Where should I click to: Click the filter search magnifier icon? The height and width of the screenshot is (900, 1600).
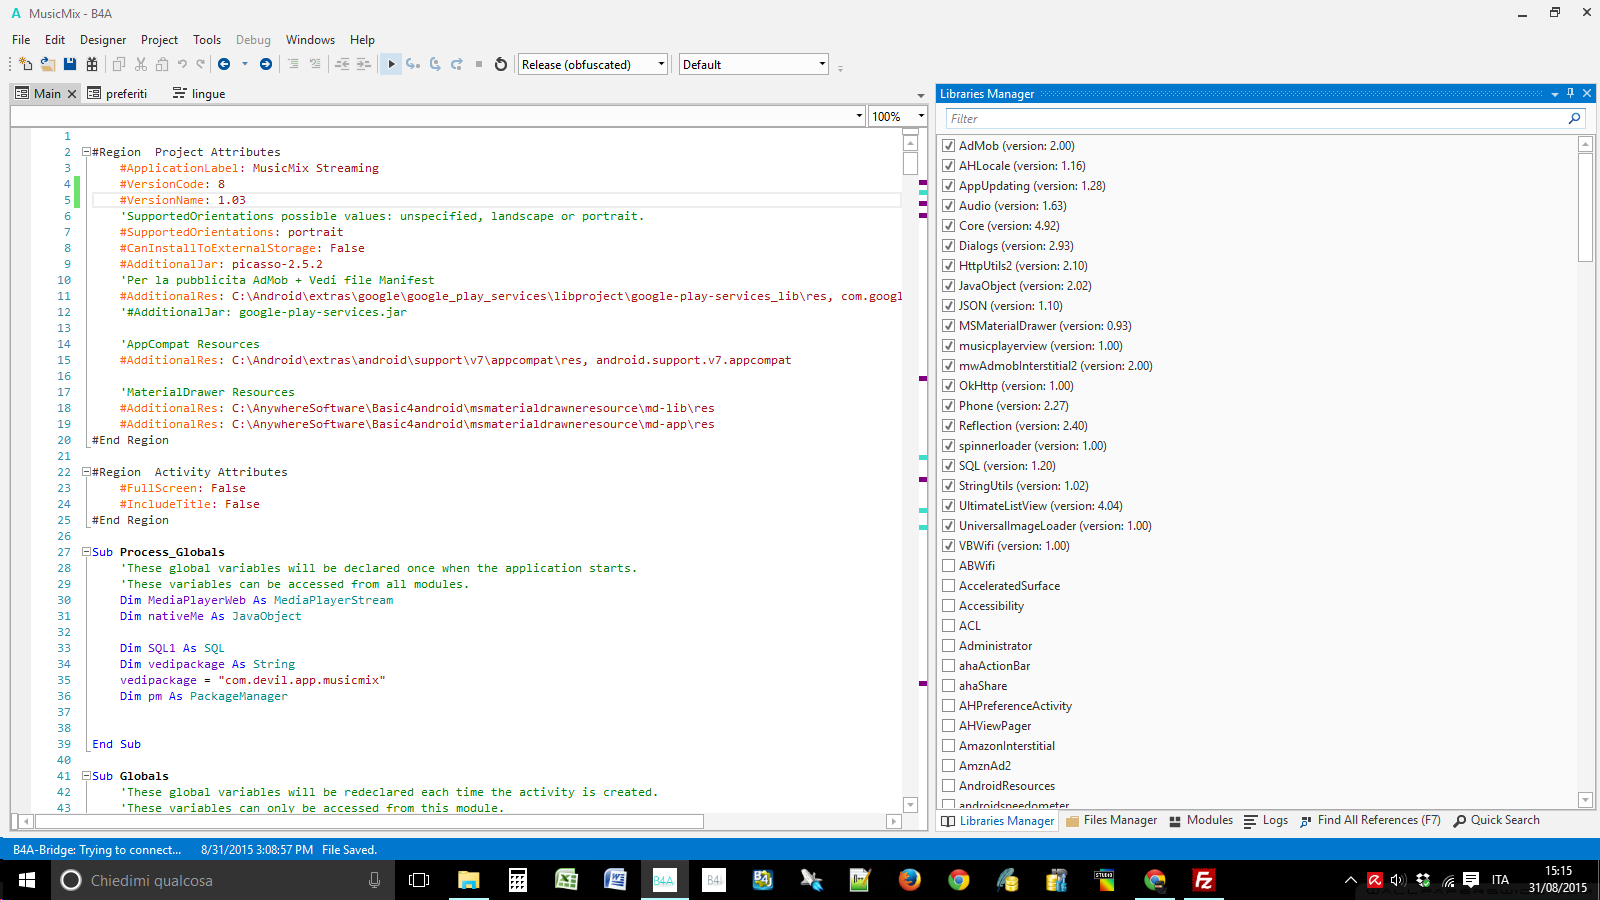1575,118
